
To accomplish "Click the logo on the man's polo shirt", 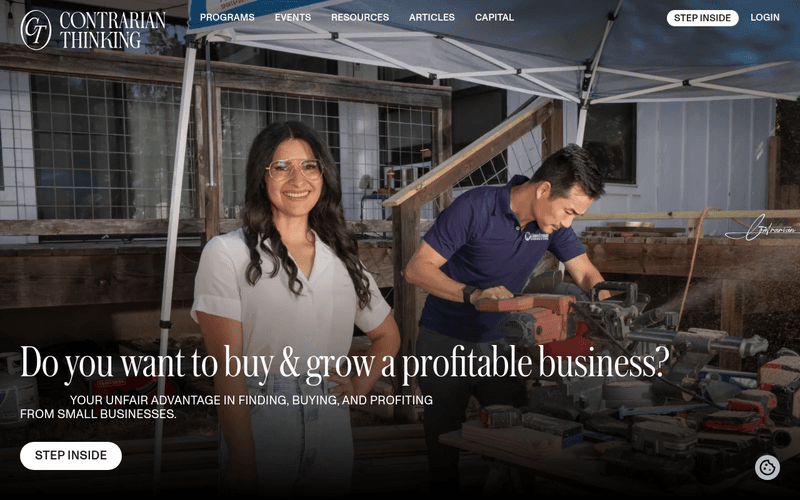I will point(536,236).
